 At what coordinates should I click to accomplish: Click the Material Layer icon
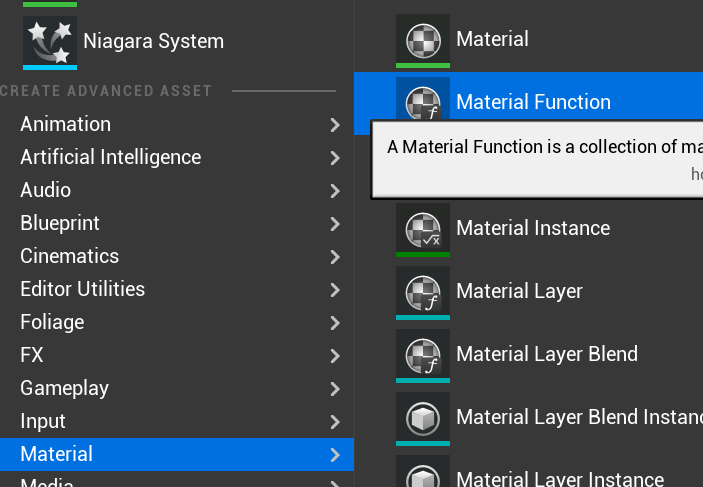pos(423,291)
